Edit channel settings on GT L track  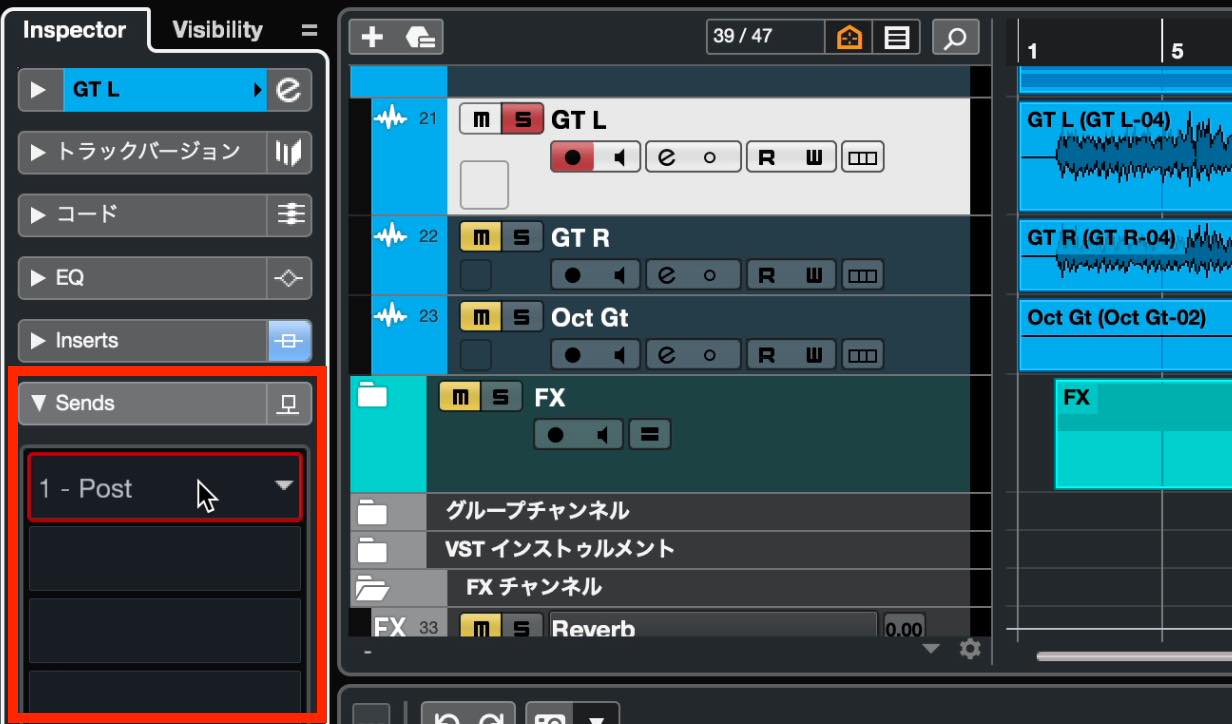669,157
